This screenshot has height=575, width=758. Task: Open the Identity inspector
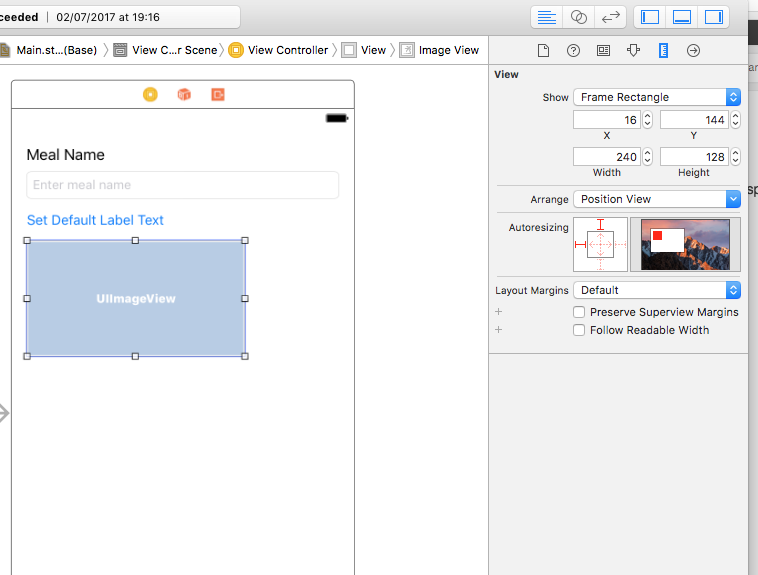pos(603,50)
